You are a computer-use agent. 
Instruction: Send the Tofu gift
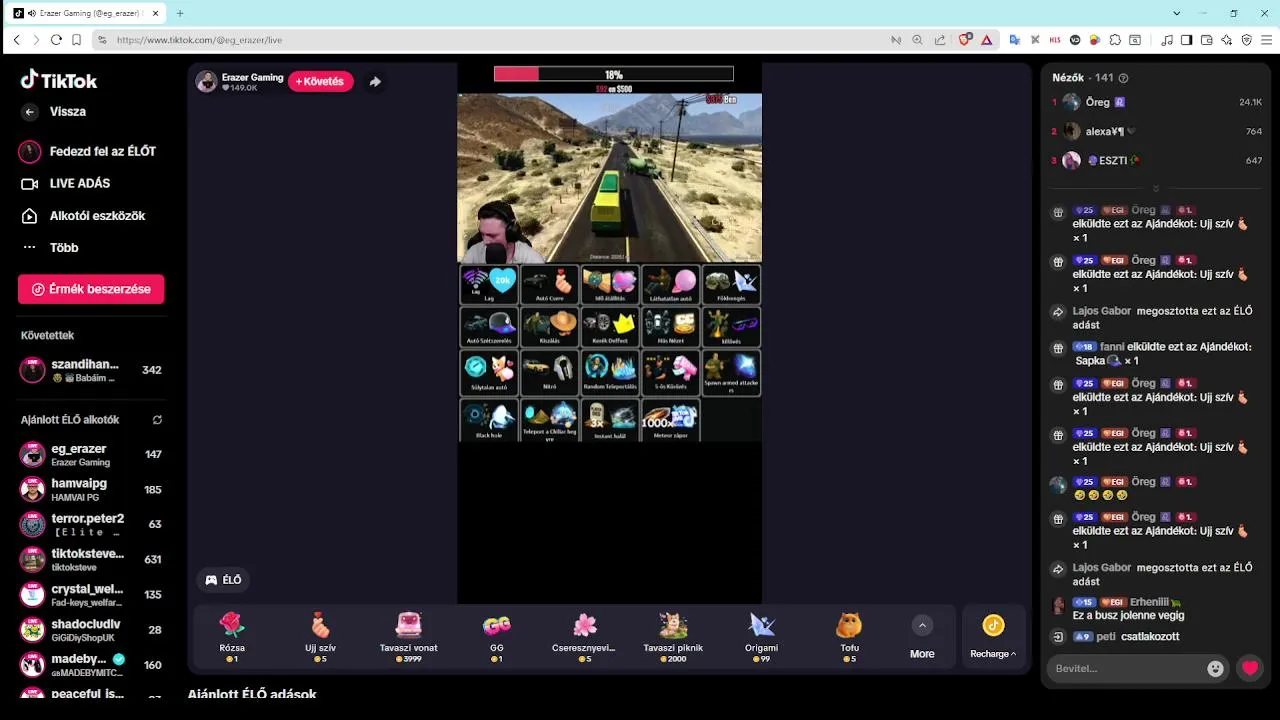849,636
